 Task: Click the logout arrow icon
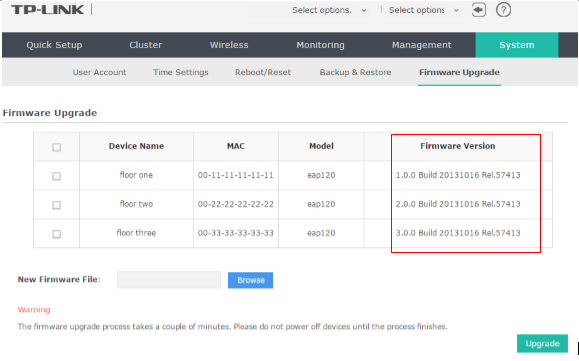point(479,10)
